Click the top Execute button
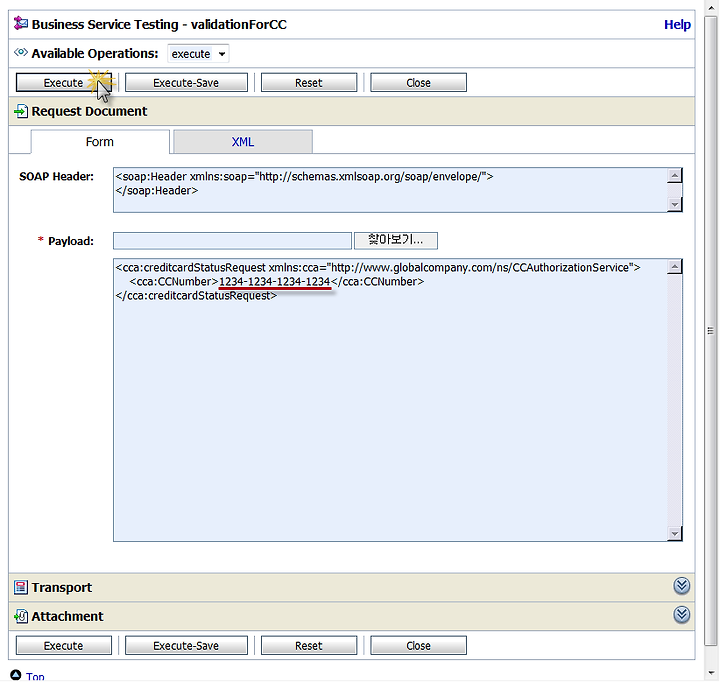Image resolution: width=720 pixels, height=682 pixels. point(63,83)
